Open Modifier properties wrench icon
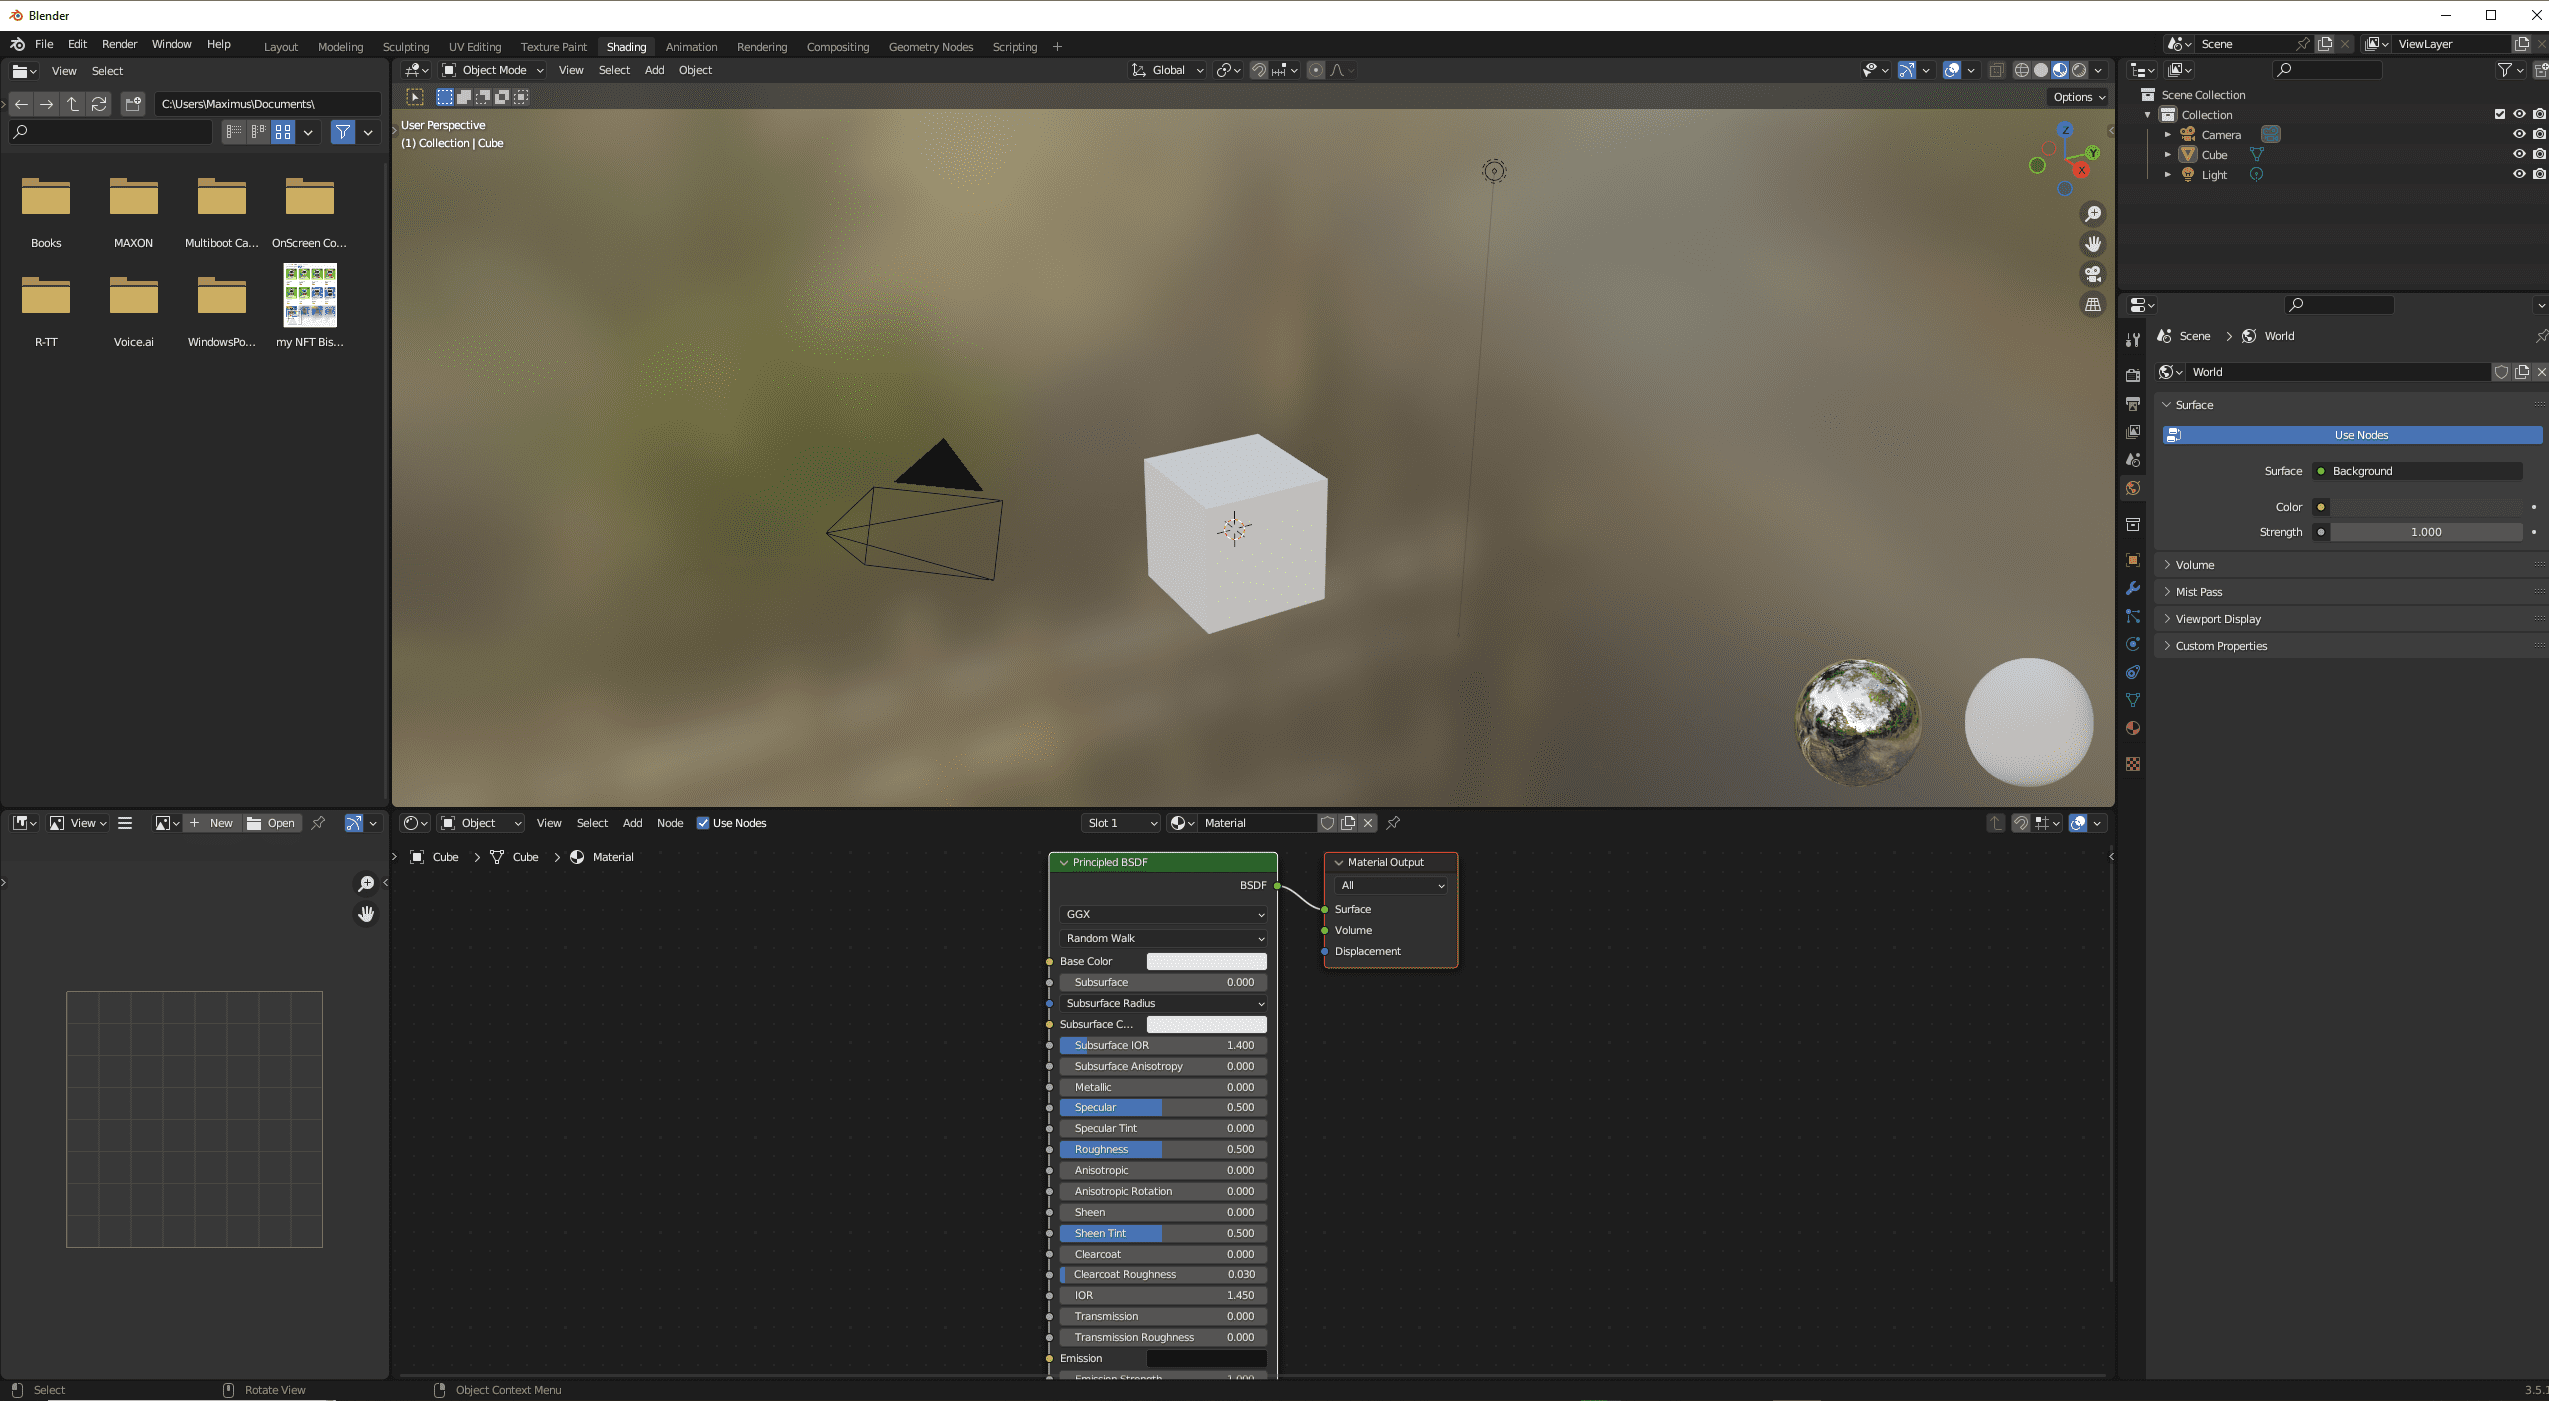This screenshot has height=1401, width=2549. tap(2133, 588)
